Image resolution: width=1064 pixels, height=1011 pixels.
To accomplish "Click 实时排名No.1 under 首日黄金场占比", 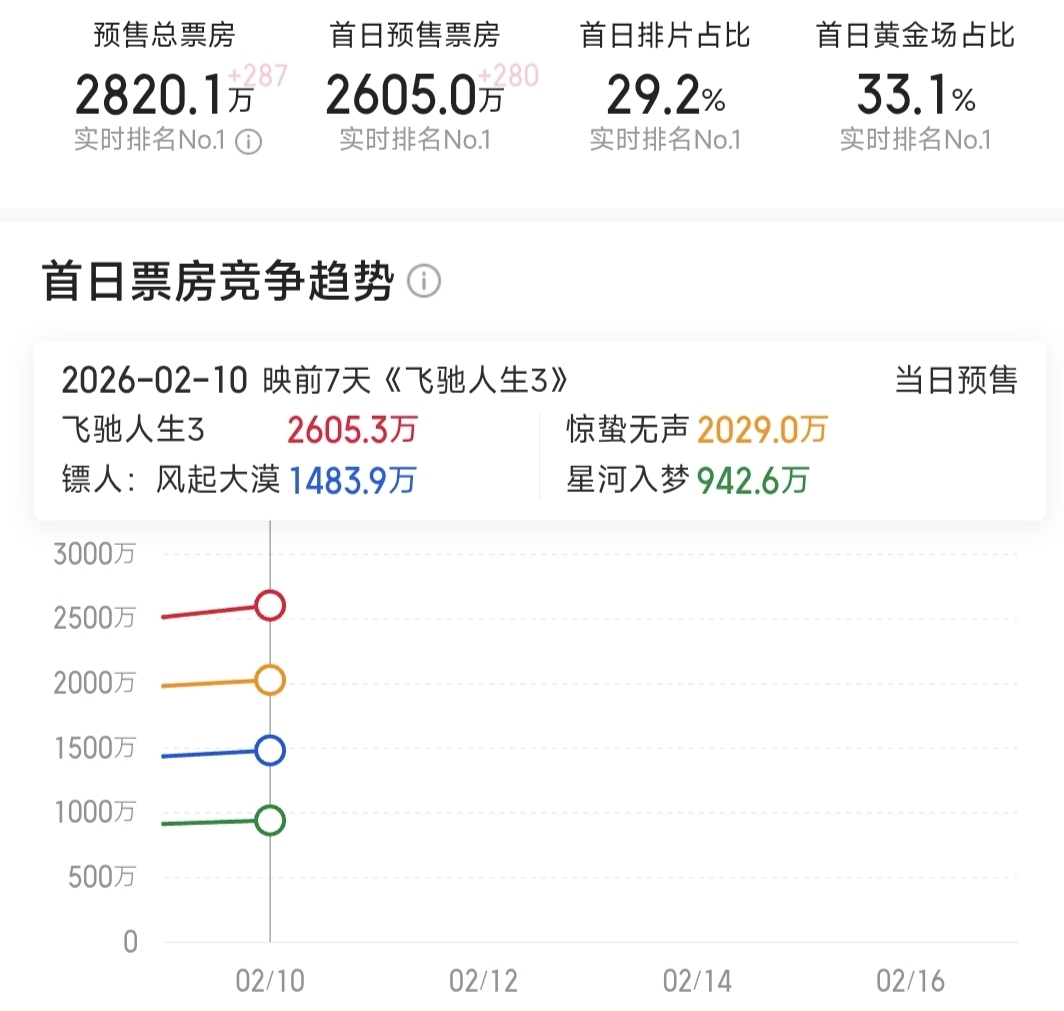I will point(915,140).
